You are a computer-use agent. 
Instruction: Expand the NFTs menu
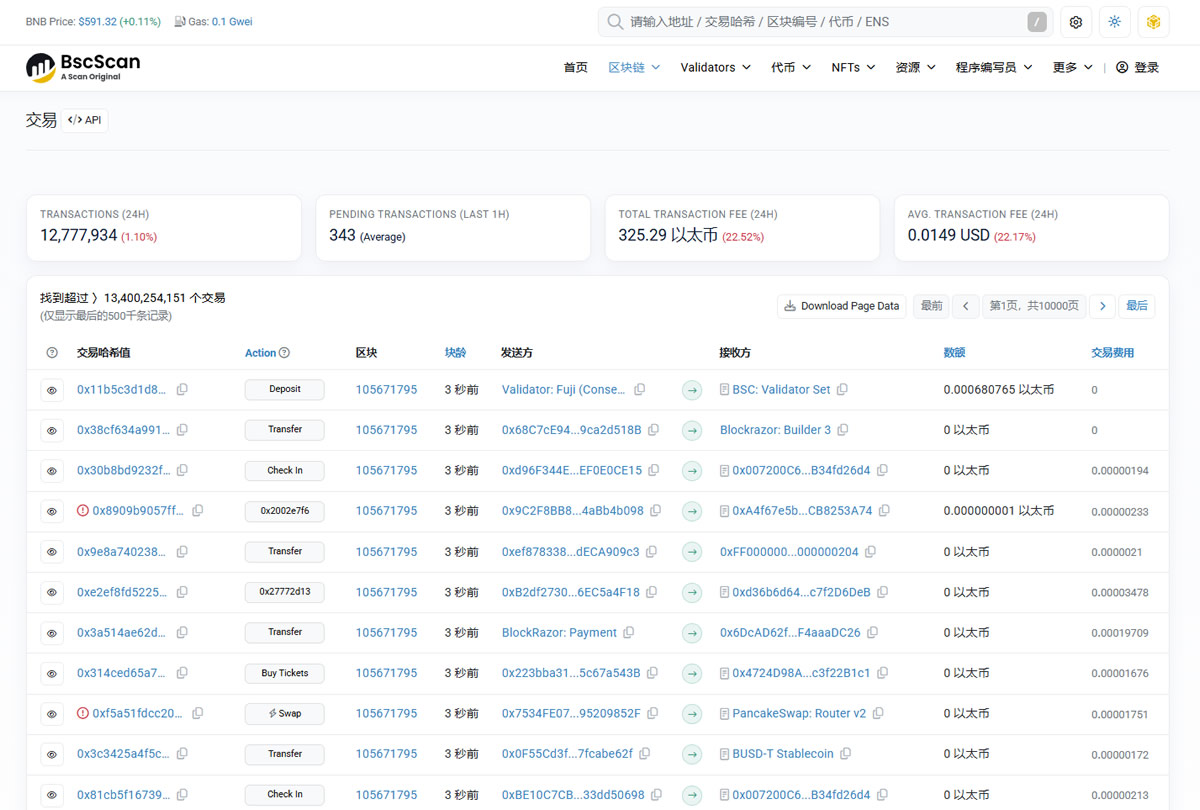(x=853, y=67)
